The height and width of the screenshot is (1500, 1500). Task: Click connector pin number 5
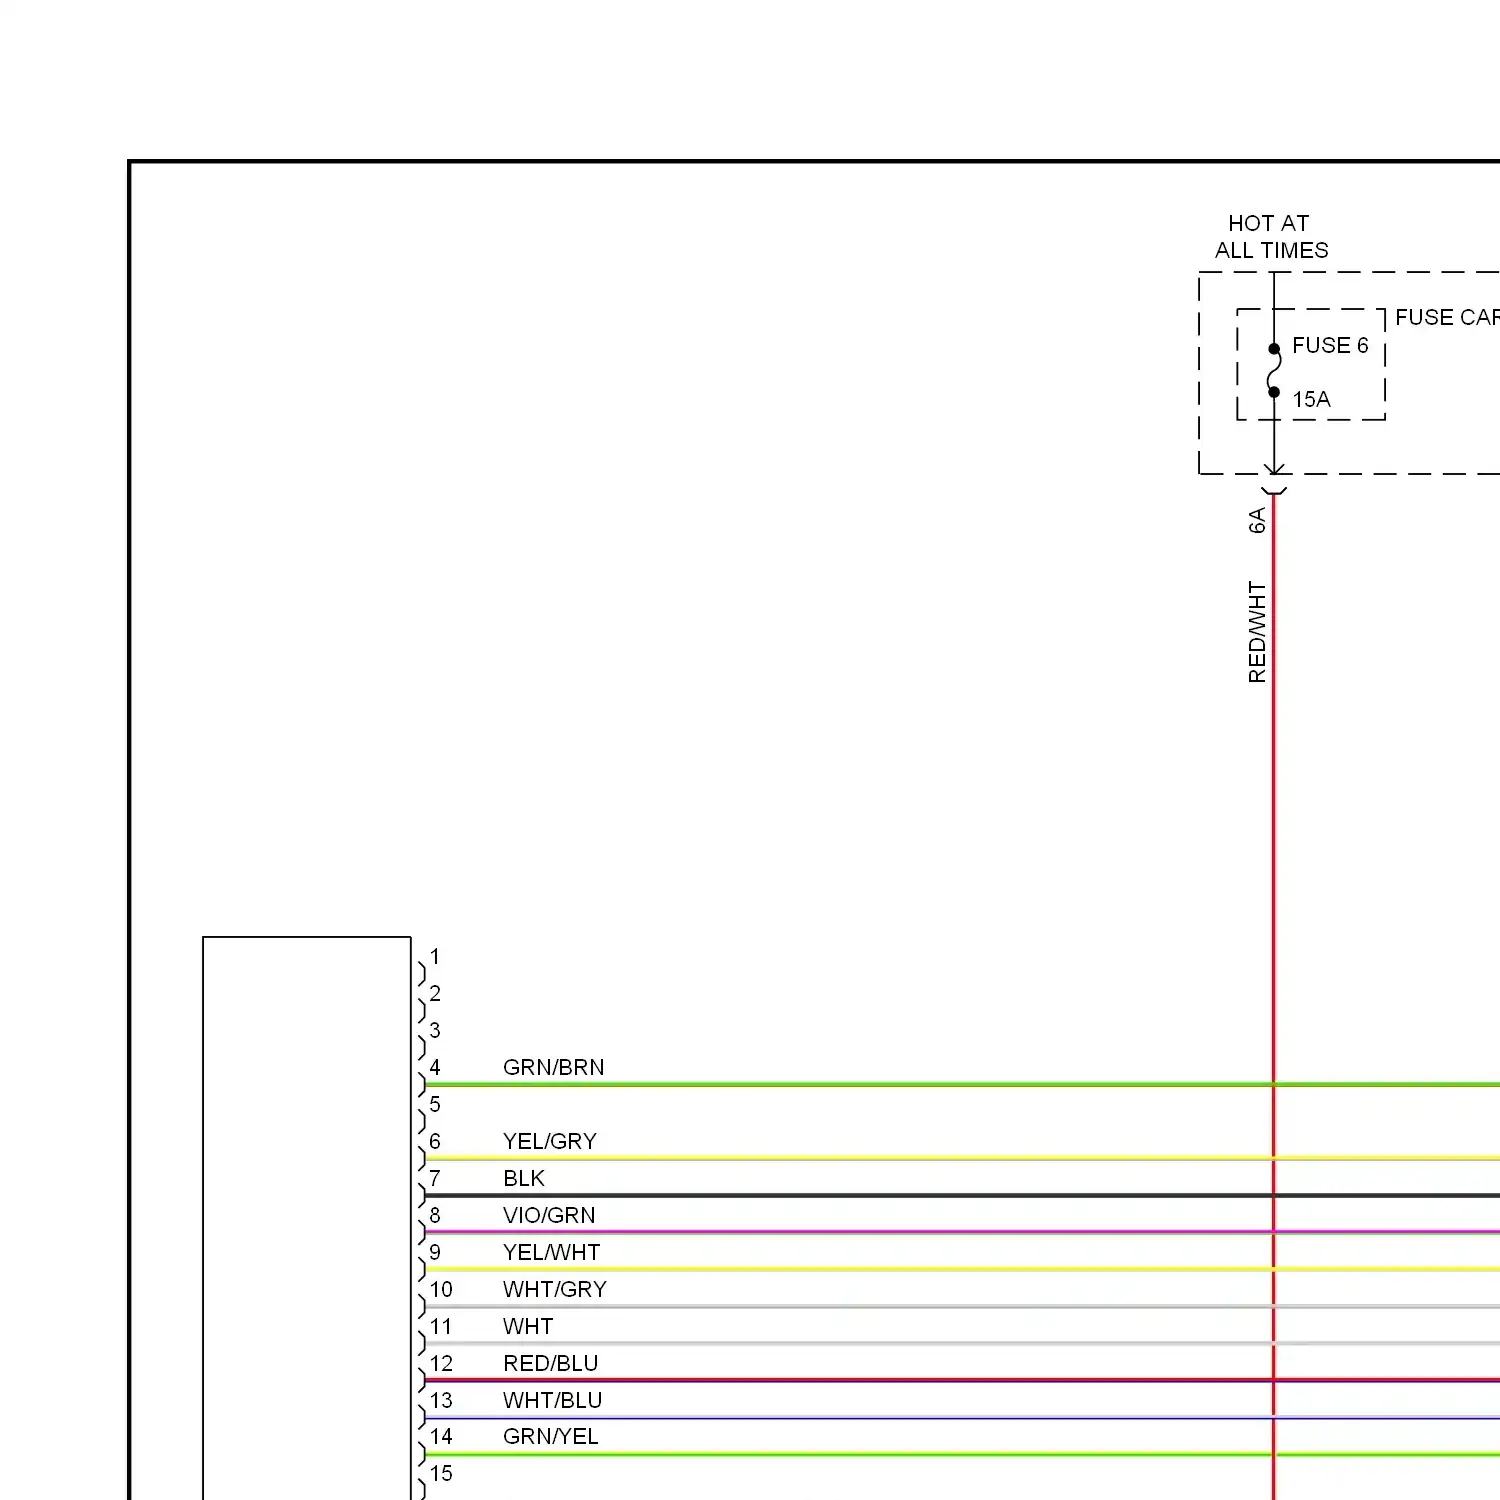(x=435, y=1105)
